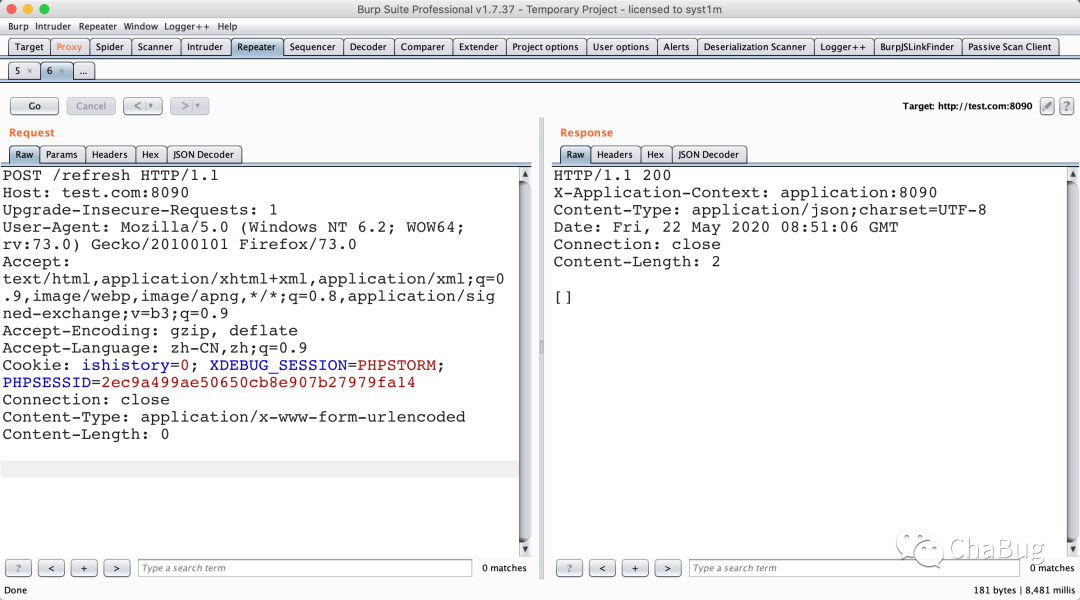Open the Comparer tool tab
This screenshot has width=1080, height=600.
click(423, 47)
